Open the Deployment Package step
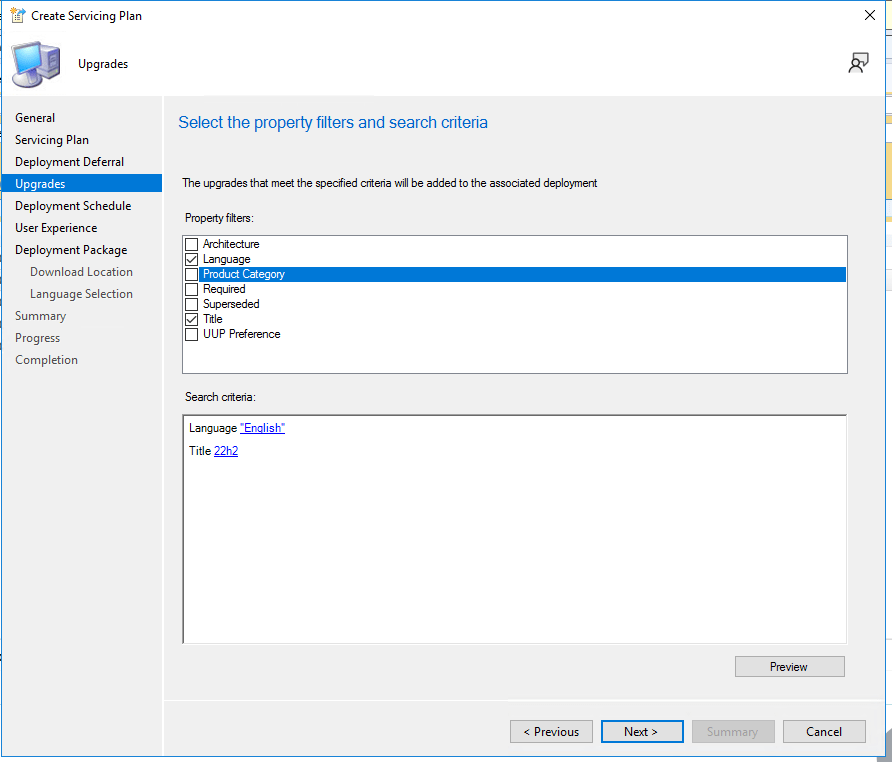Screen dimensions: 892x762 (71, 249)
